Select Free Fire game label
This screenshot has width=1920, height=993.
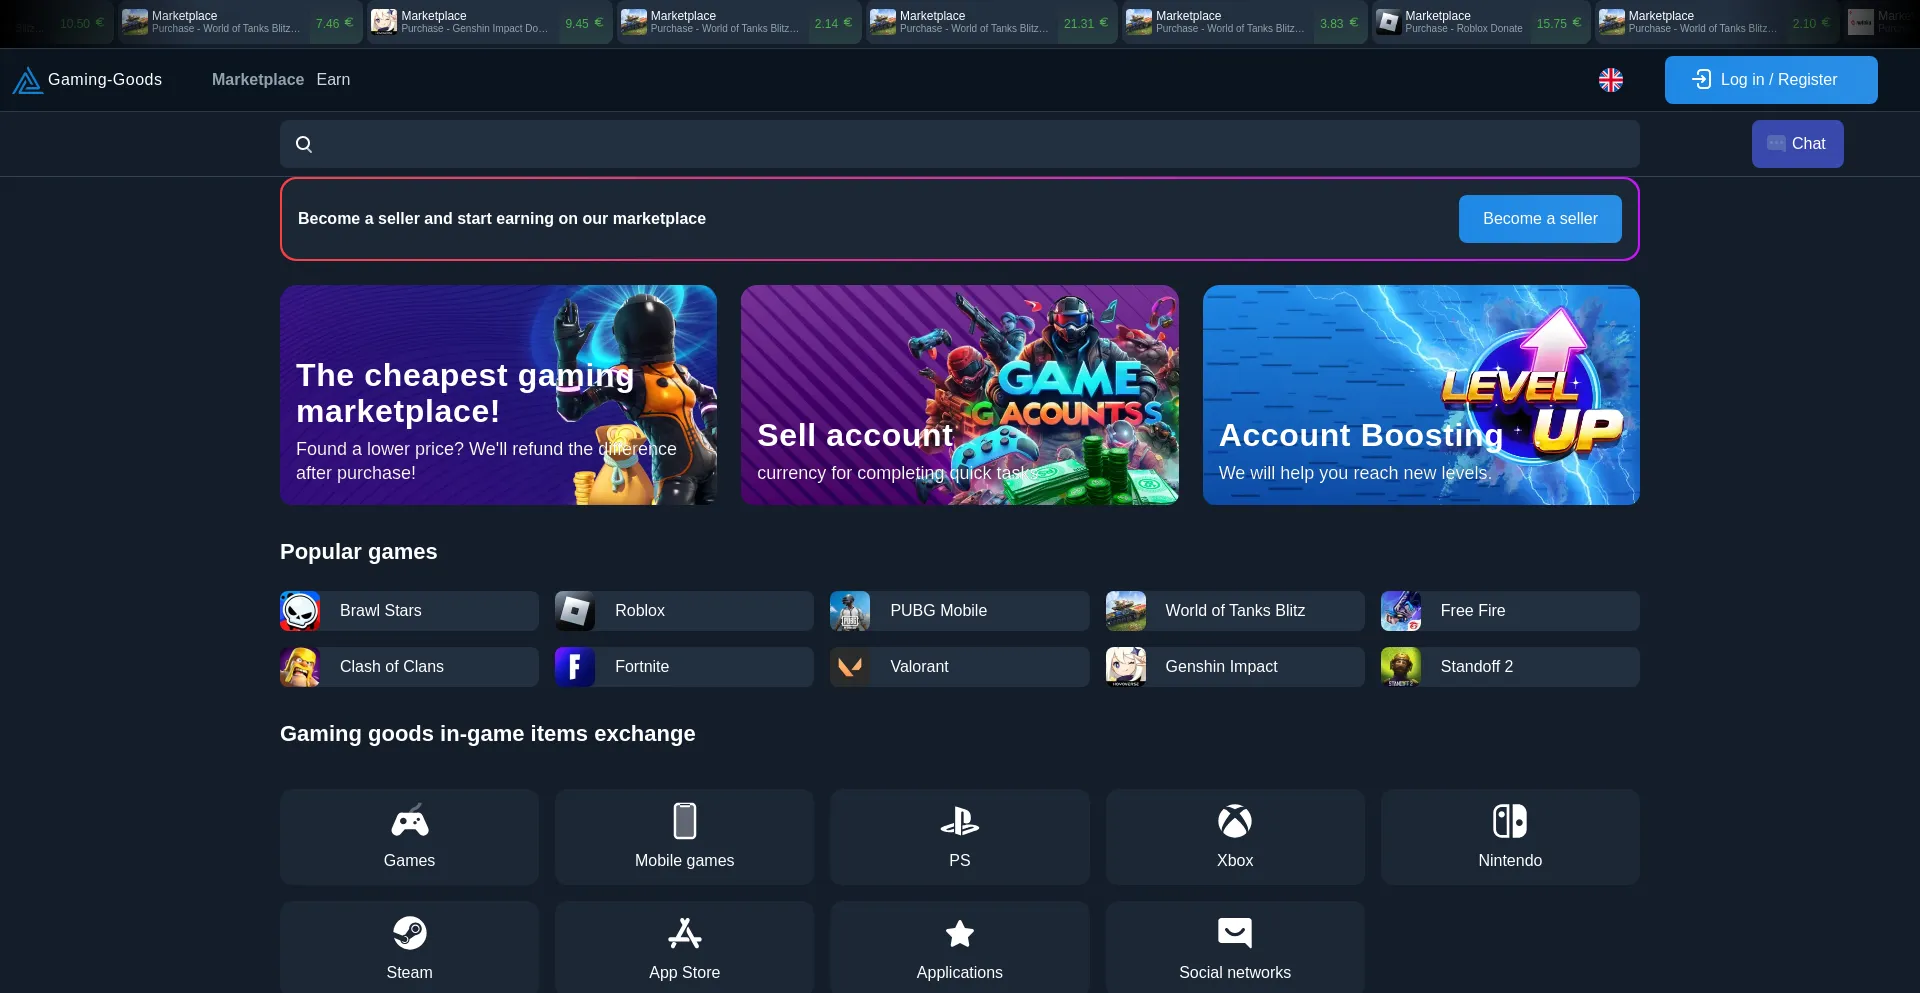pyautogui.click(x=1473, y=611)
